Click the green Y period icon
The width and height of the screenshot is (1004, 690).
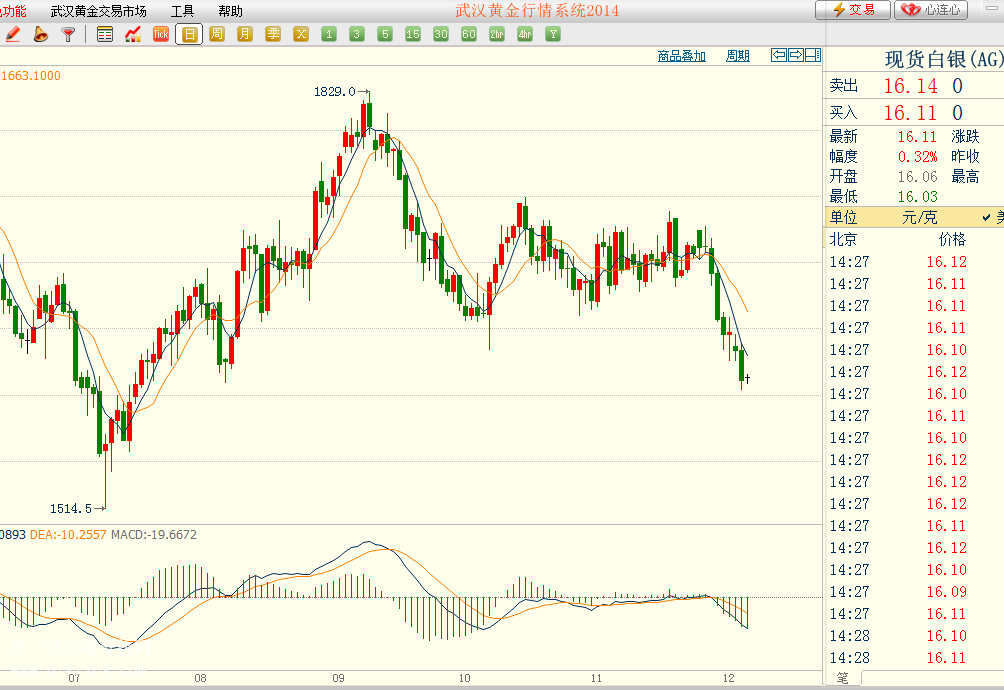point(553,34)
